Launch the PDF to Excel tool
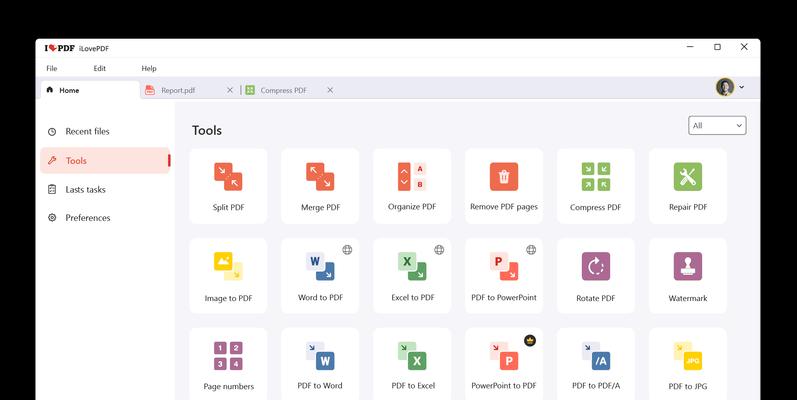797x400 pixels. point(412,364)
